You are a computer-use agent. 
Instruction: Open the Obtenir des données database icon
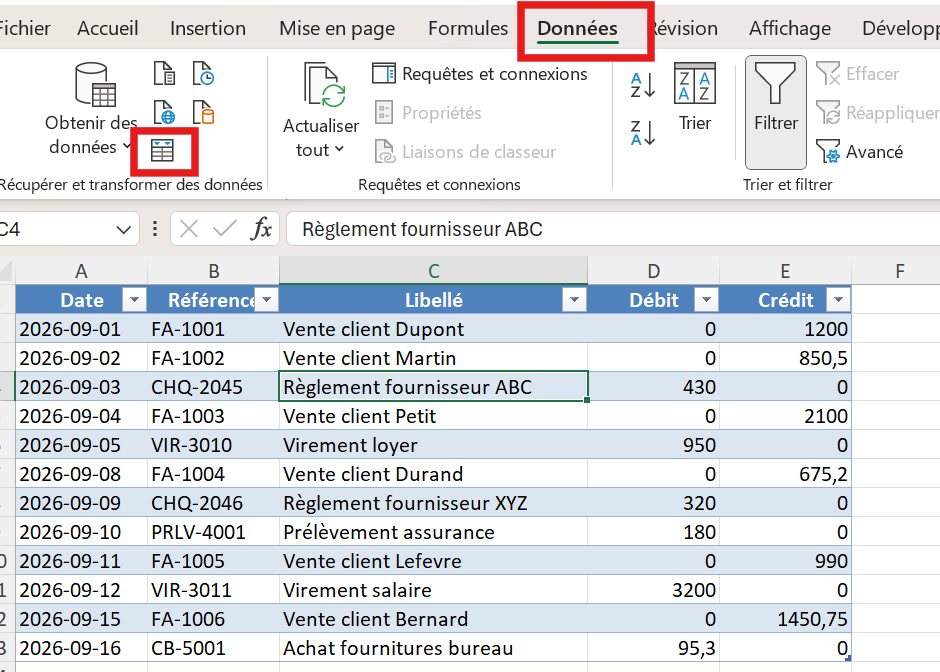click(x=95, y=85)
